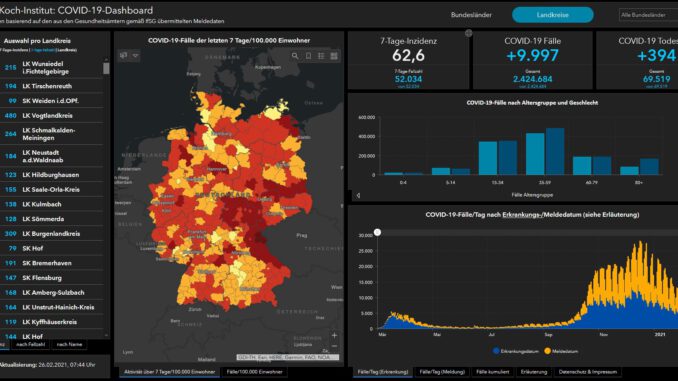
Task: Click the expand circle beside 7-Tage-Inzidenz
Action: click(468, 33)
